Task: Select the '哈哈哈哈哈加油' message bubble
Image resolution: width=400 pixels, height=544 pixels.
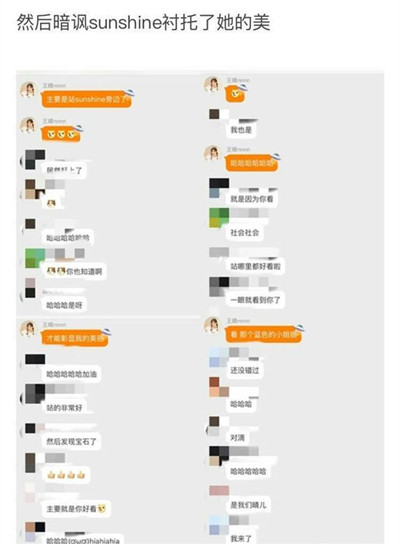Action: [x=71, y=374]
